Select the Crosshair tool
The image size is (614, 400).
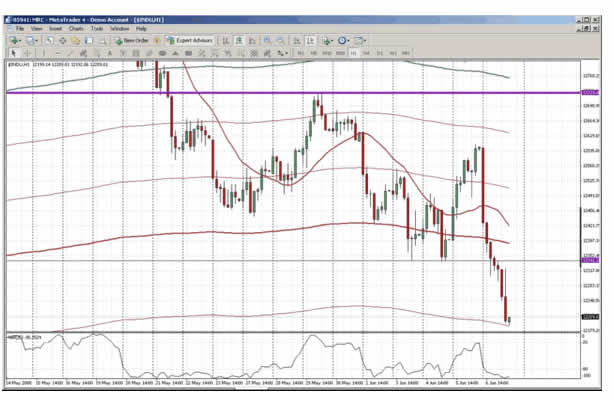(x=27, y=53)
